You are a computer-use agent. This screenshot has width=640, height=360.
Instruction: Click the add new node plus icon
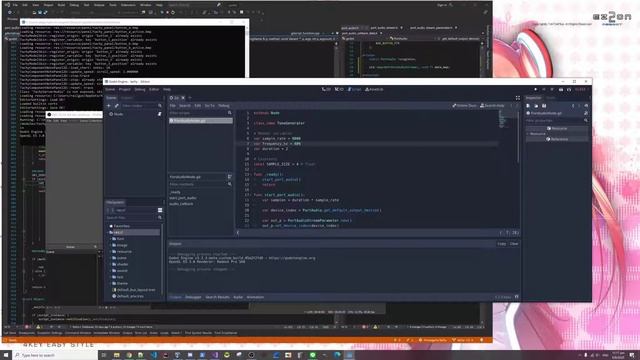pos(109,106)
